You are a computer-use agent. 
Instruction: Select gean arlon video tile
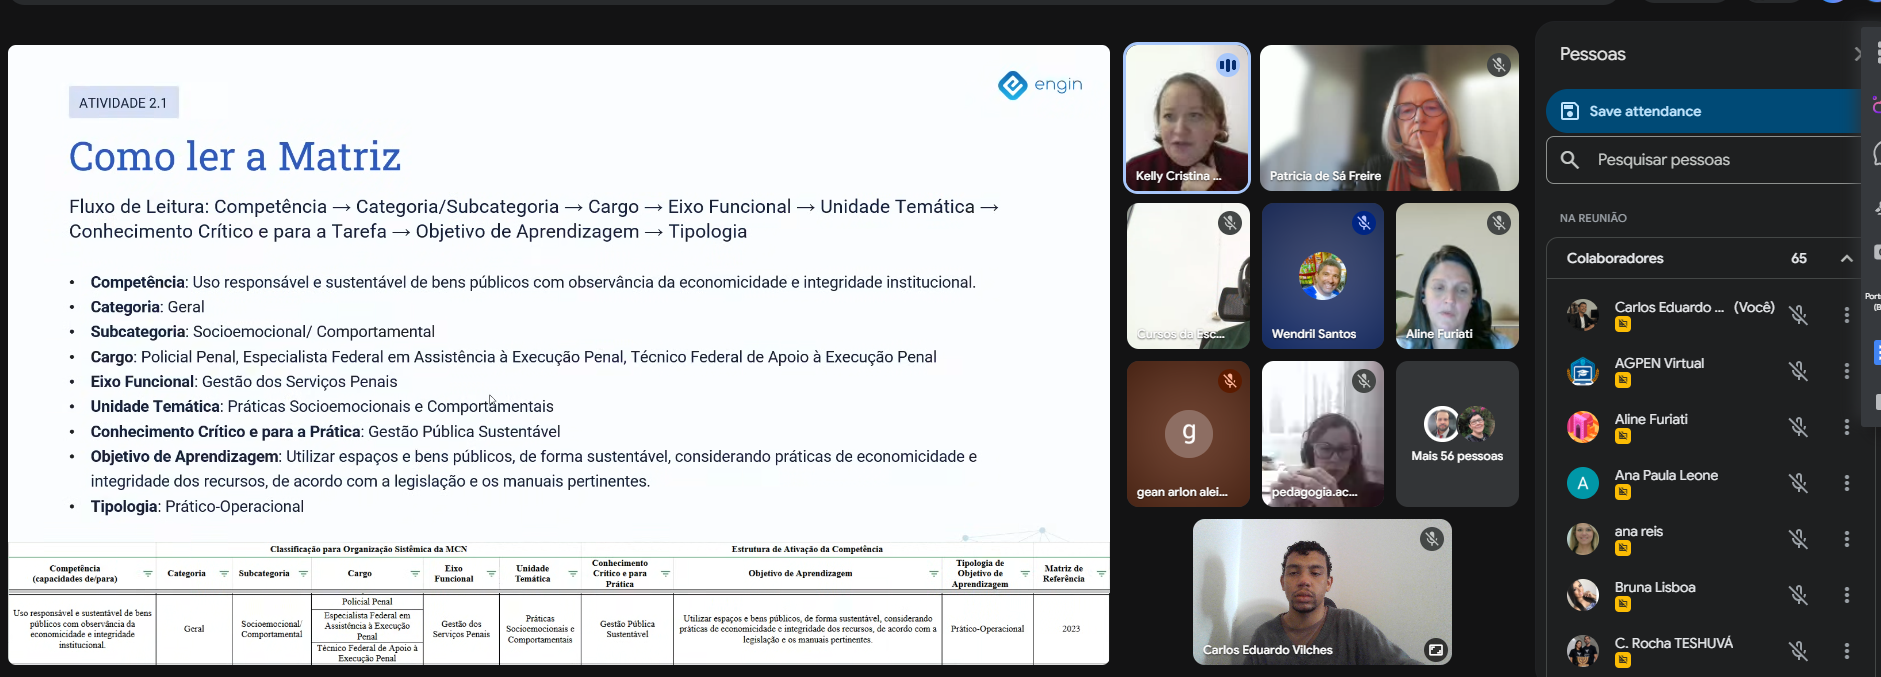tap(1188, 434)
